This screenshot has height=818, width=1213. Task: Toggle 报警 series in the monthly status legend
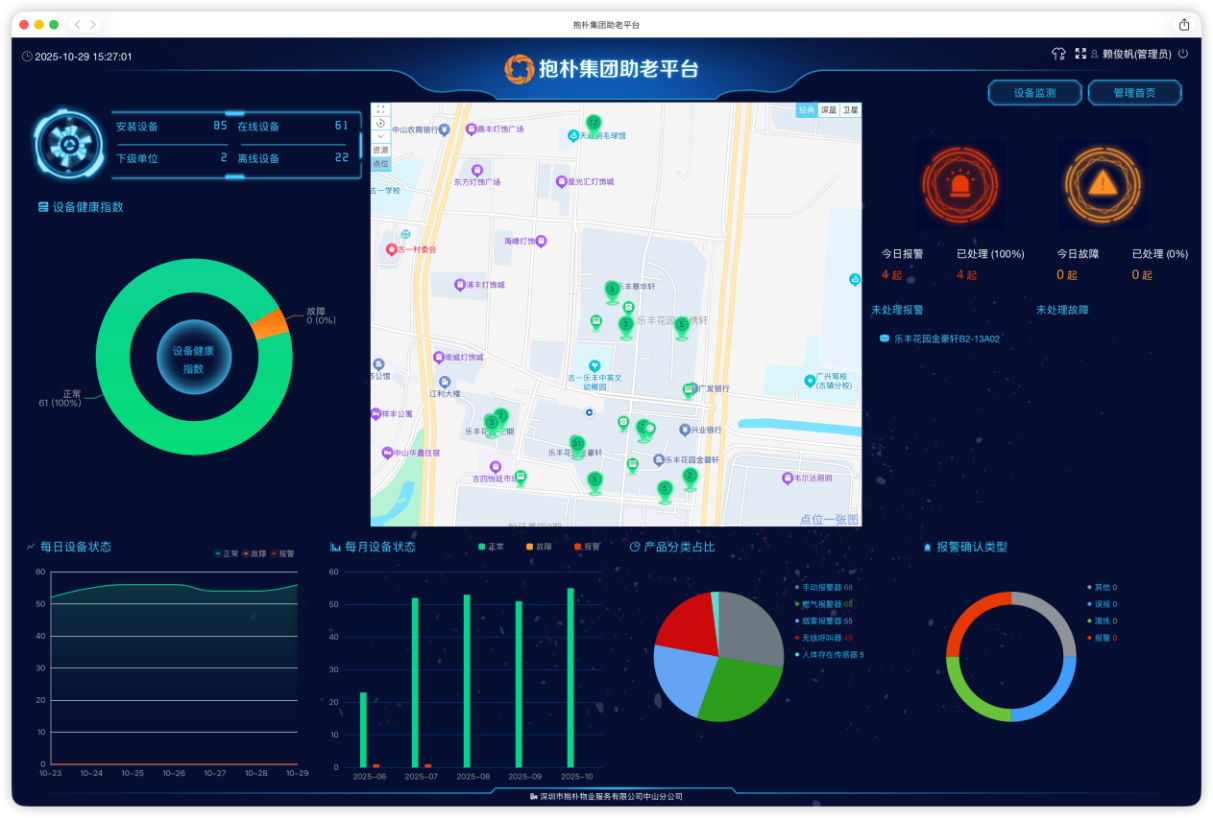(x=586, y=547)
